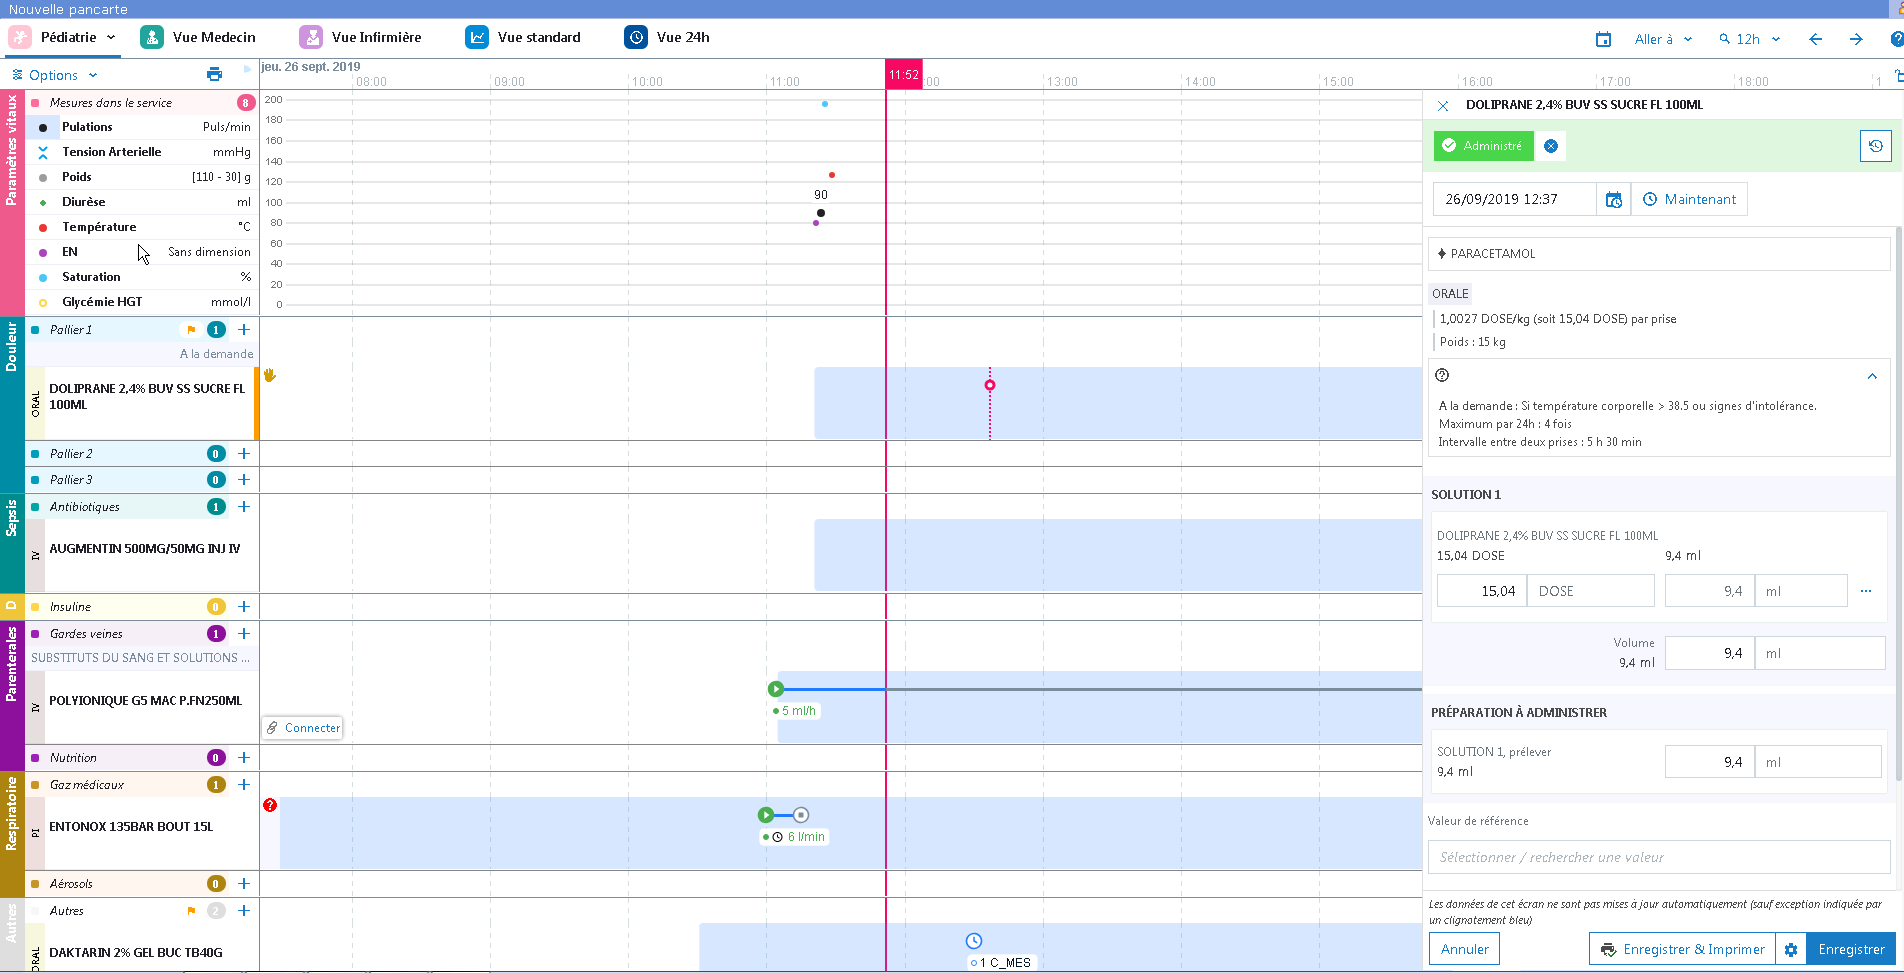Click the history icon in administration panel
The width and height of the screenshot is (1904, 973).
coord(1875,146)
